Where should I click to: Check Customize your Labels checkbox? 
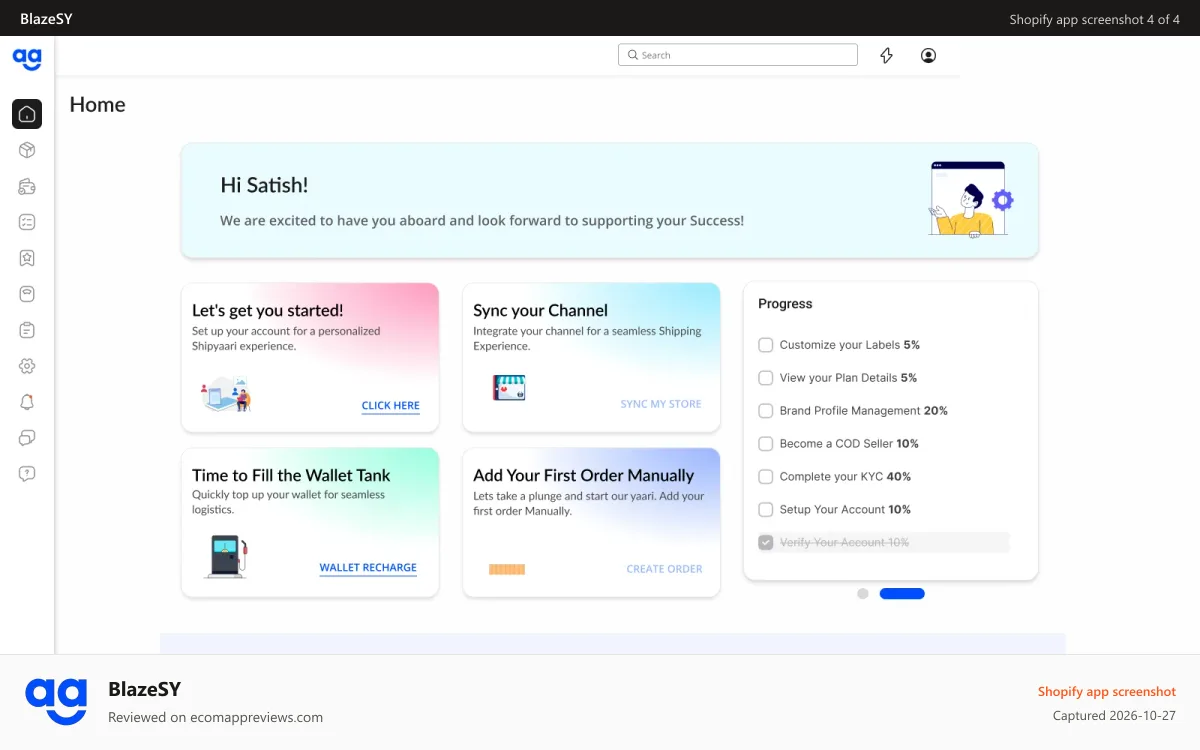pos(766,345)
